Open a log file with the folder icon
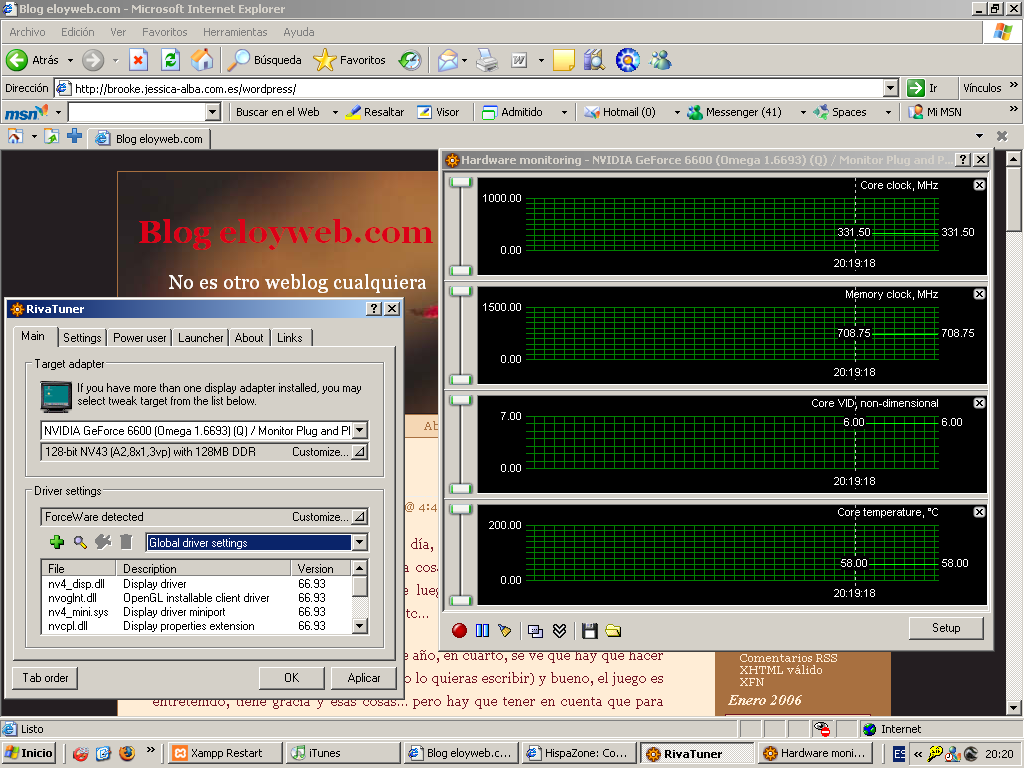1024x768 pixels. [613, 631]
